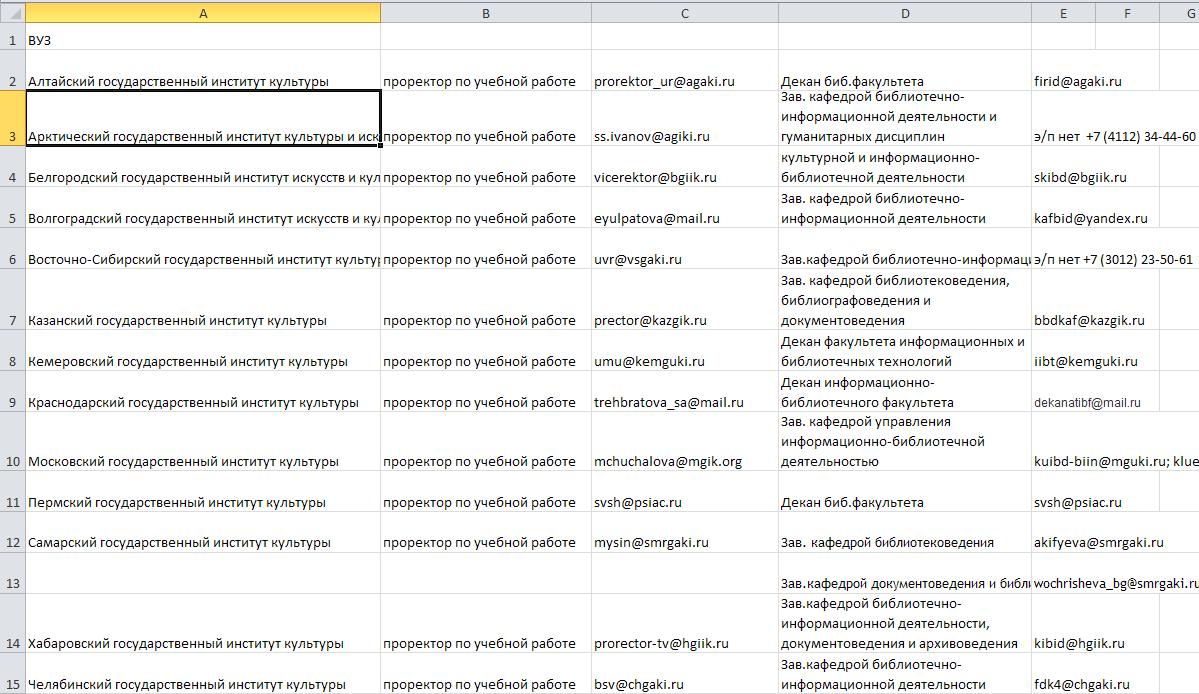
Task: Click cell Казанский государственный институт культуры
Action: click(203, 299)
